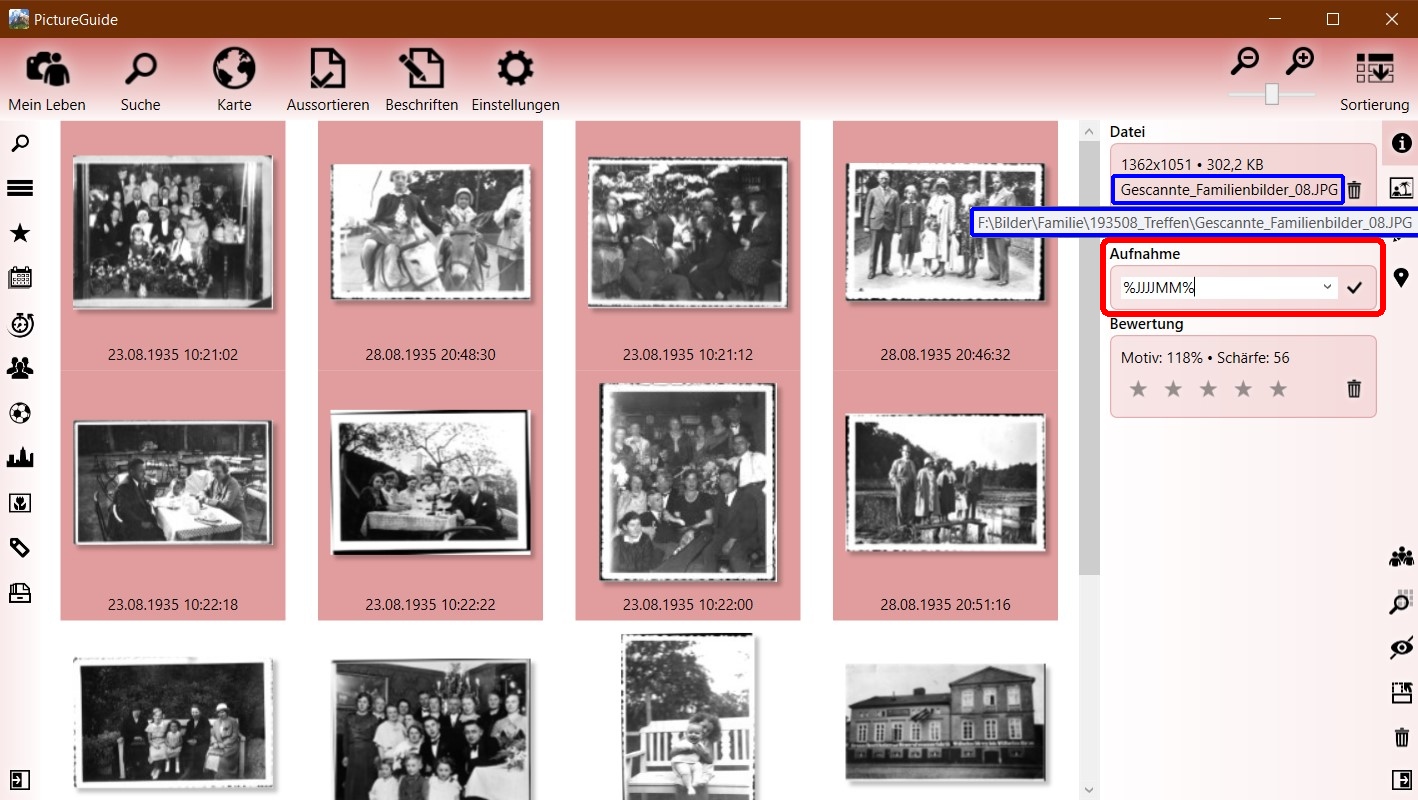
Task: Open the tag keyword filter
Action: click(x=20, y=548)
